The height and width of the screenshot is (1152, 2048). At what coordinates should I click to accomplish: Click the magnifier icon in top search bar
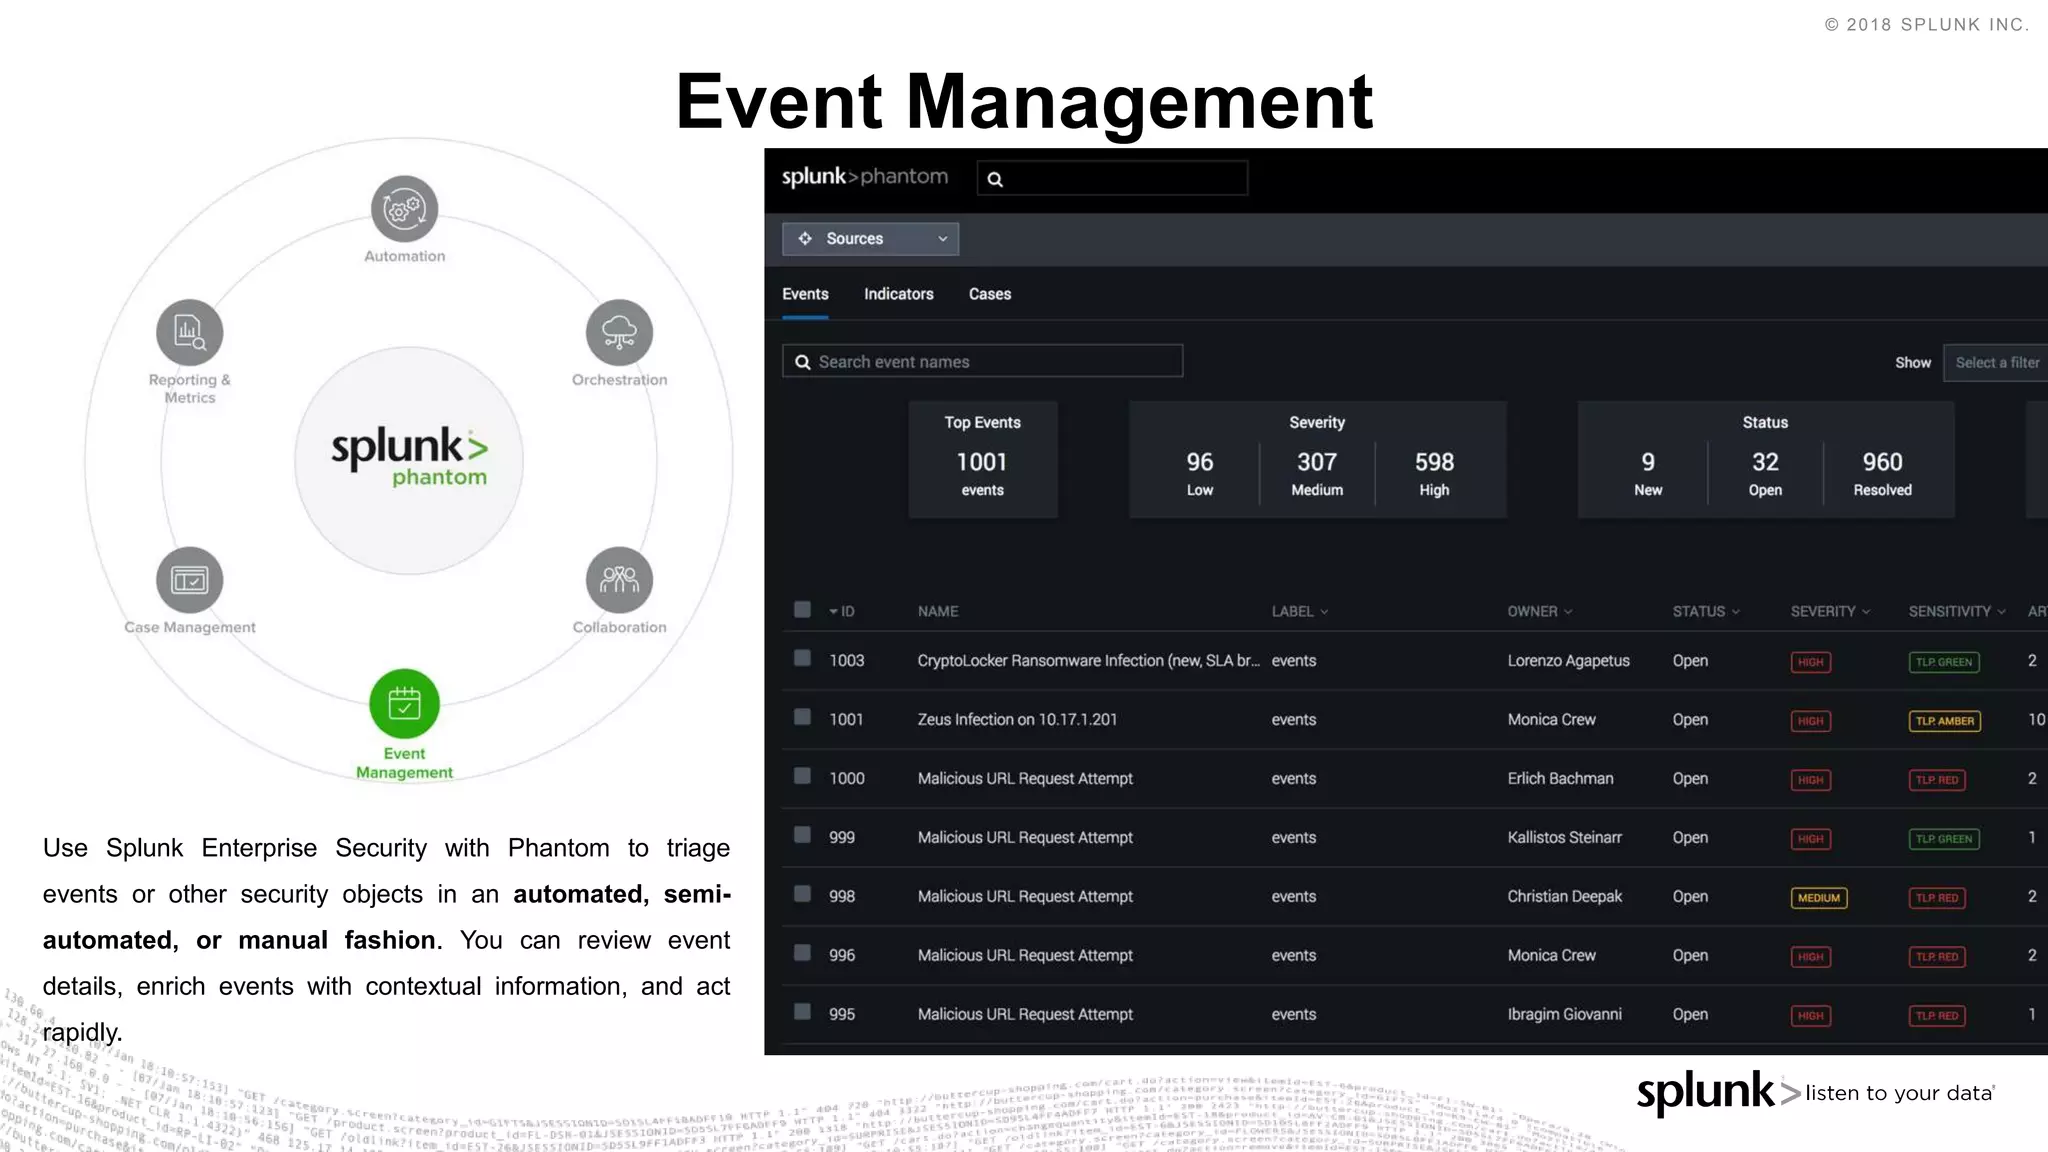(995, 179)
